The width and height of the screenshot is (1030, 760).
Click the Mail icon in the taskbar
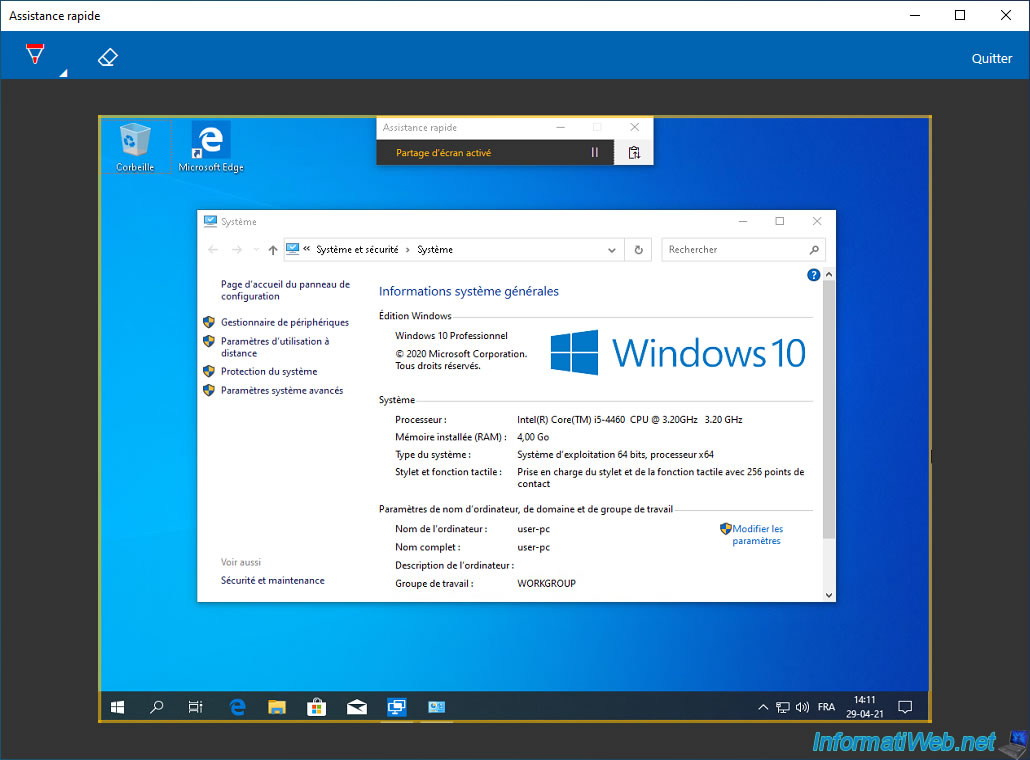point(357,707)
